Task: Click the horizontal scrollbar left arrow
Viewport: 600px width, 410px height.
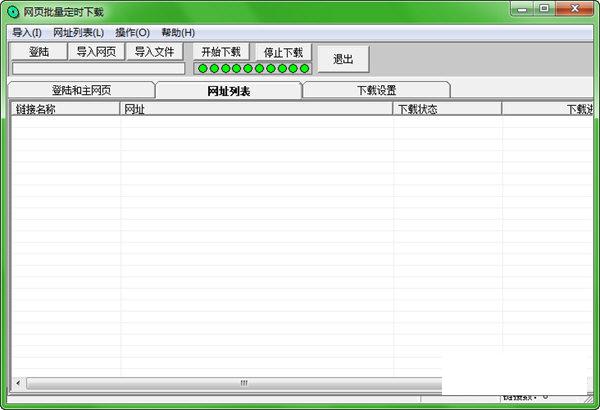Action: pos(17,383)
